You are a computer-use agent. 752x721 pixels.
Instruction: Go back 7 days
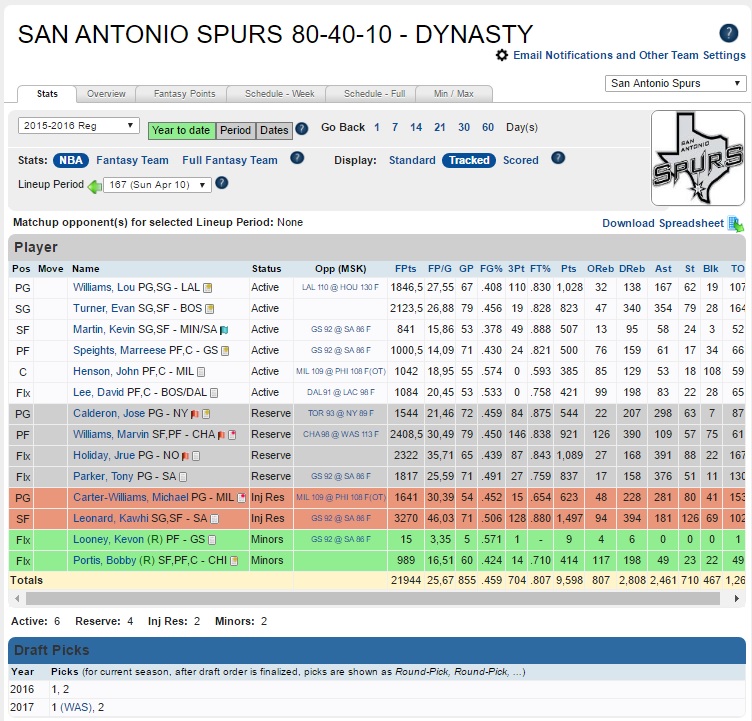click(x=395, y=128)
